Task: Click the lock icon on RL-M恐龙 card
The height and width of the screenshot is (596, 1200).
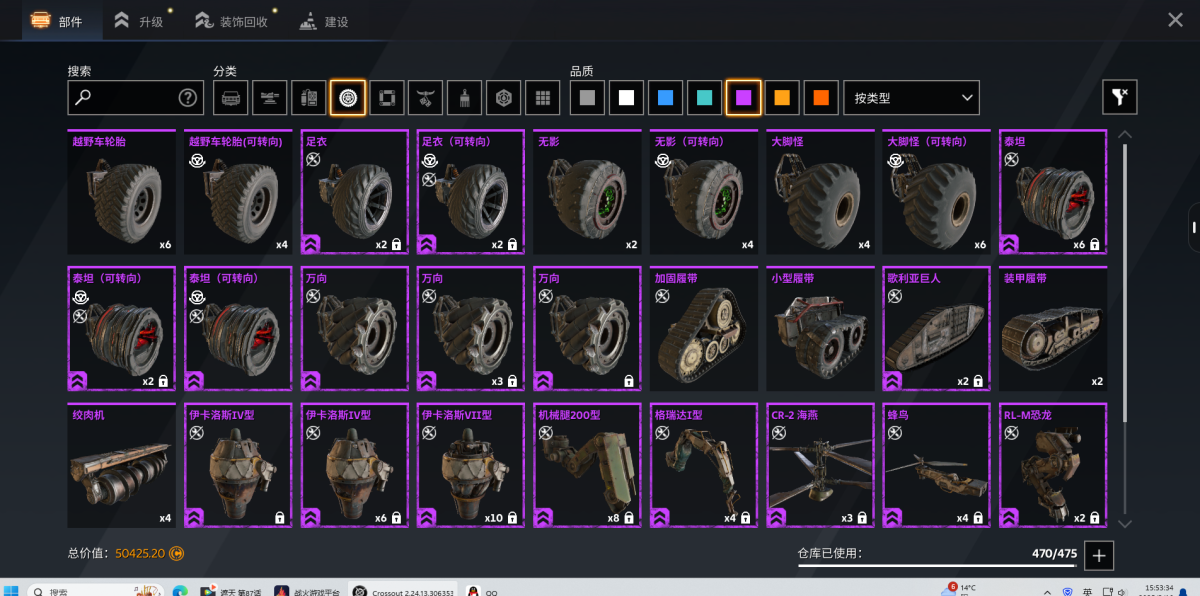Action: coord(1095,518)
